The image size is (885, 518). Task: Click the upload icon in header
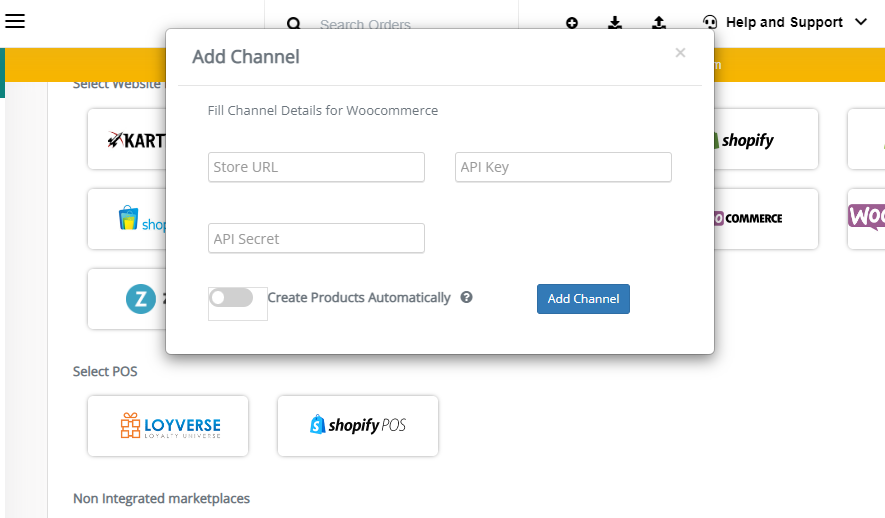[x=659, y=23]
